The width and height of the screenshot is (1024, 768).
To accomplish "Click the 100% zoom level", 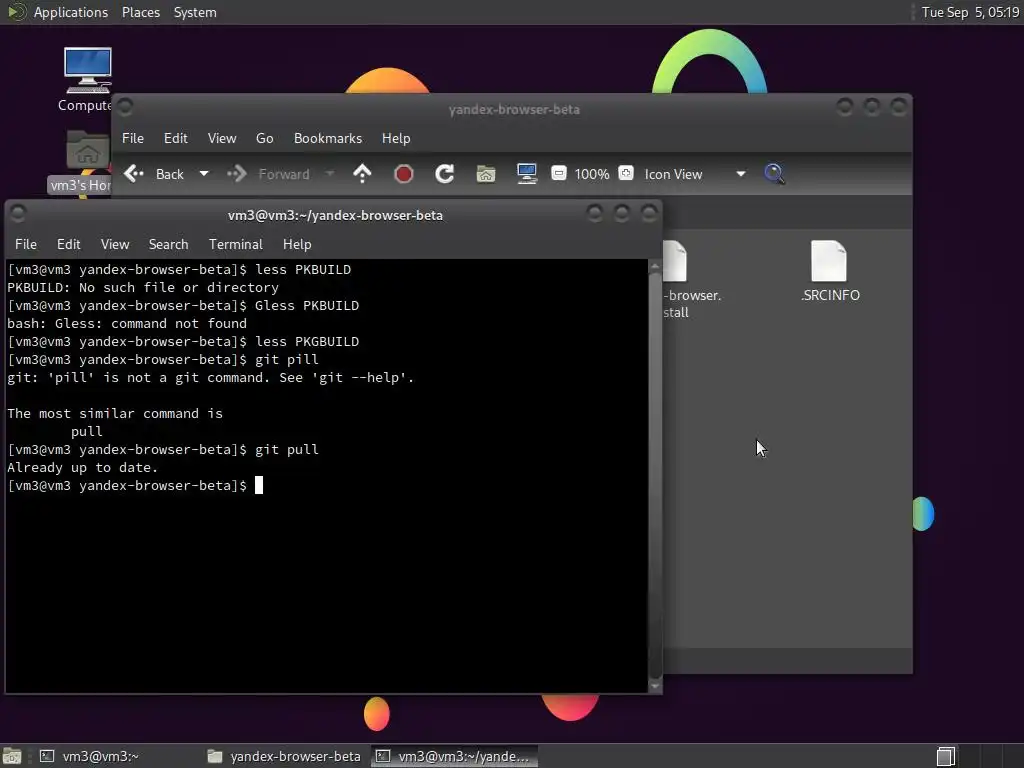I will click(x=592, y=174).
